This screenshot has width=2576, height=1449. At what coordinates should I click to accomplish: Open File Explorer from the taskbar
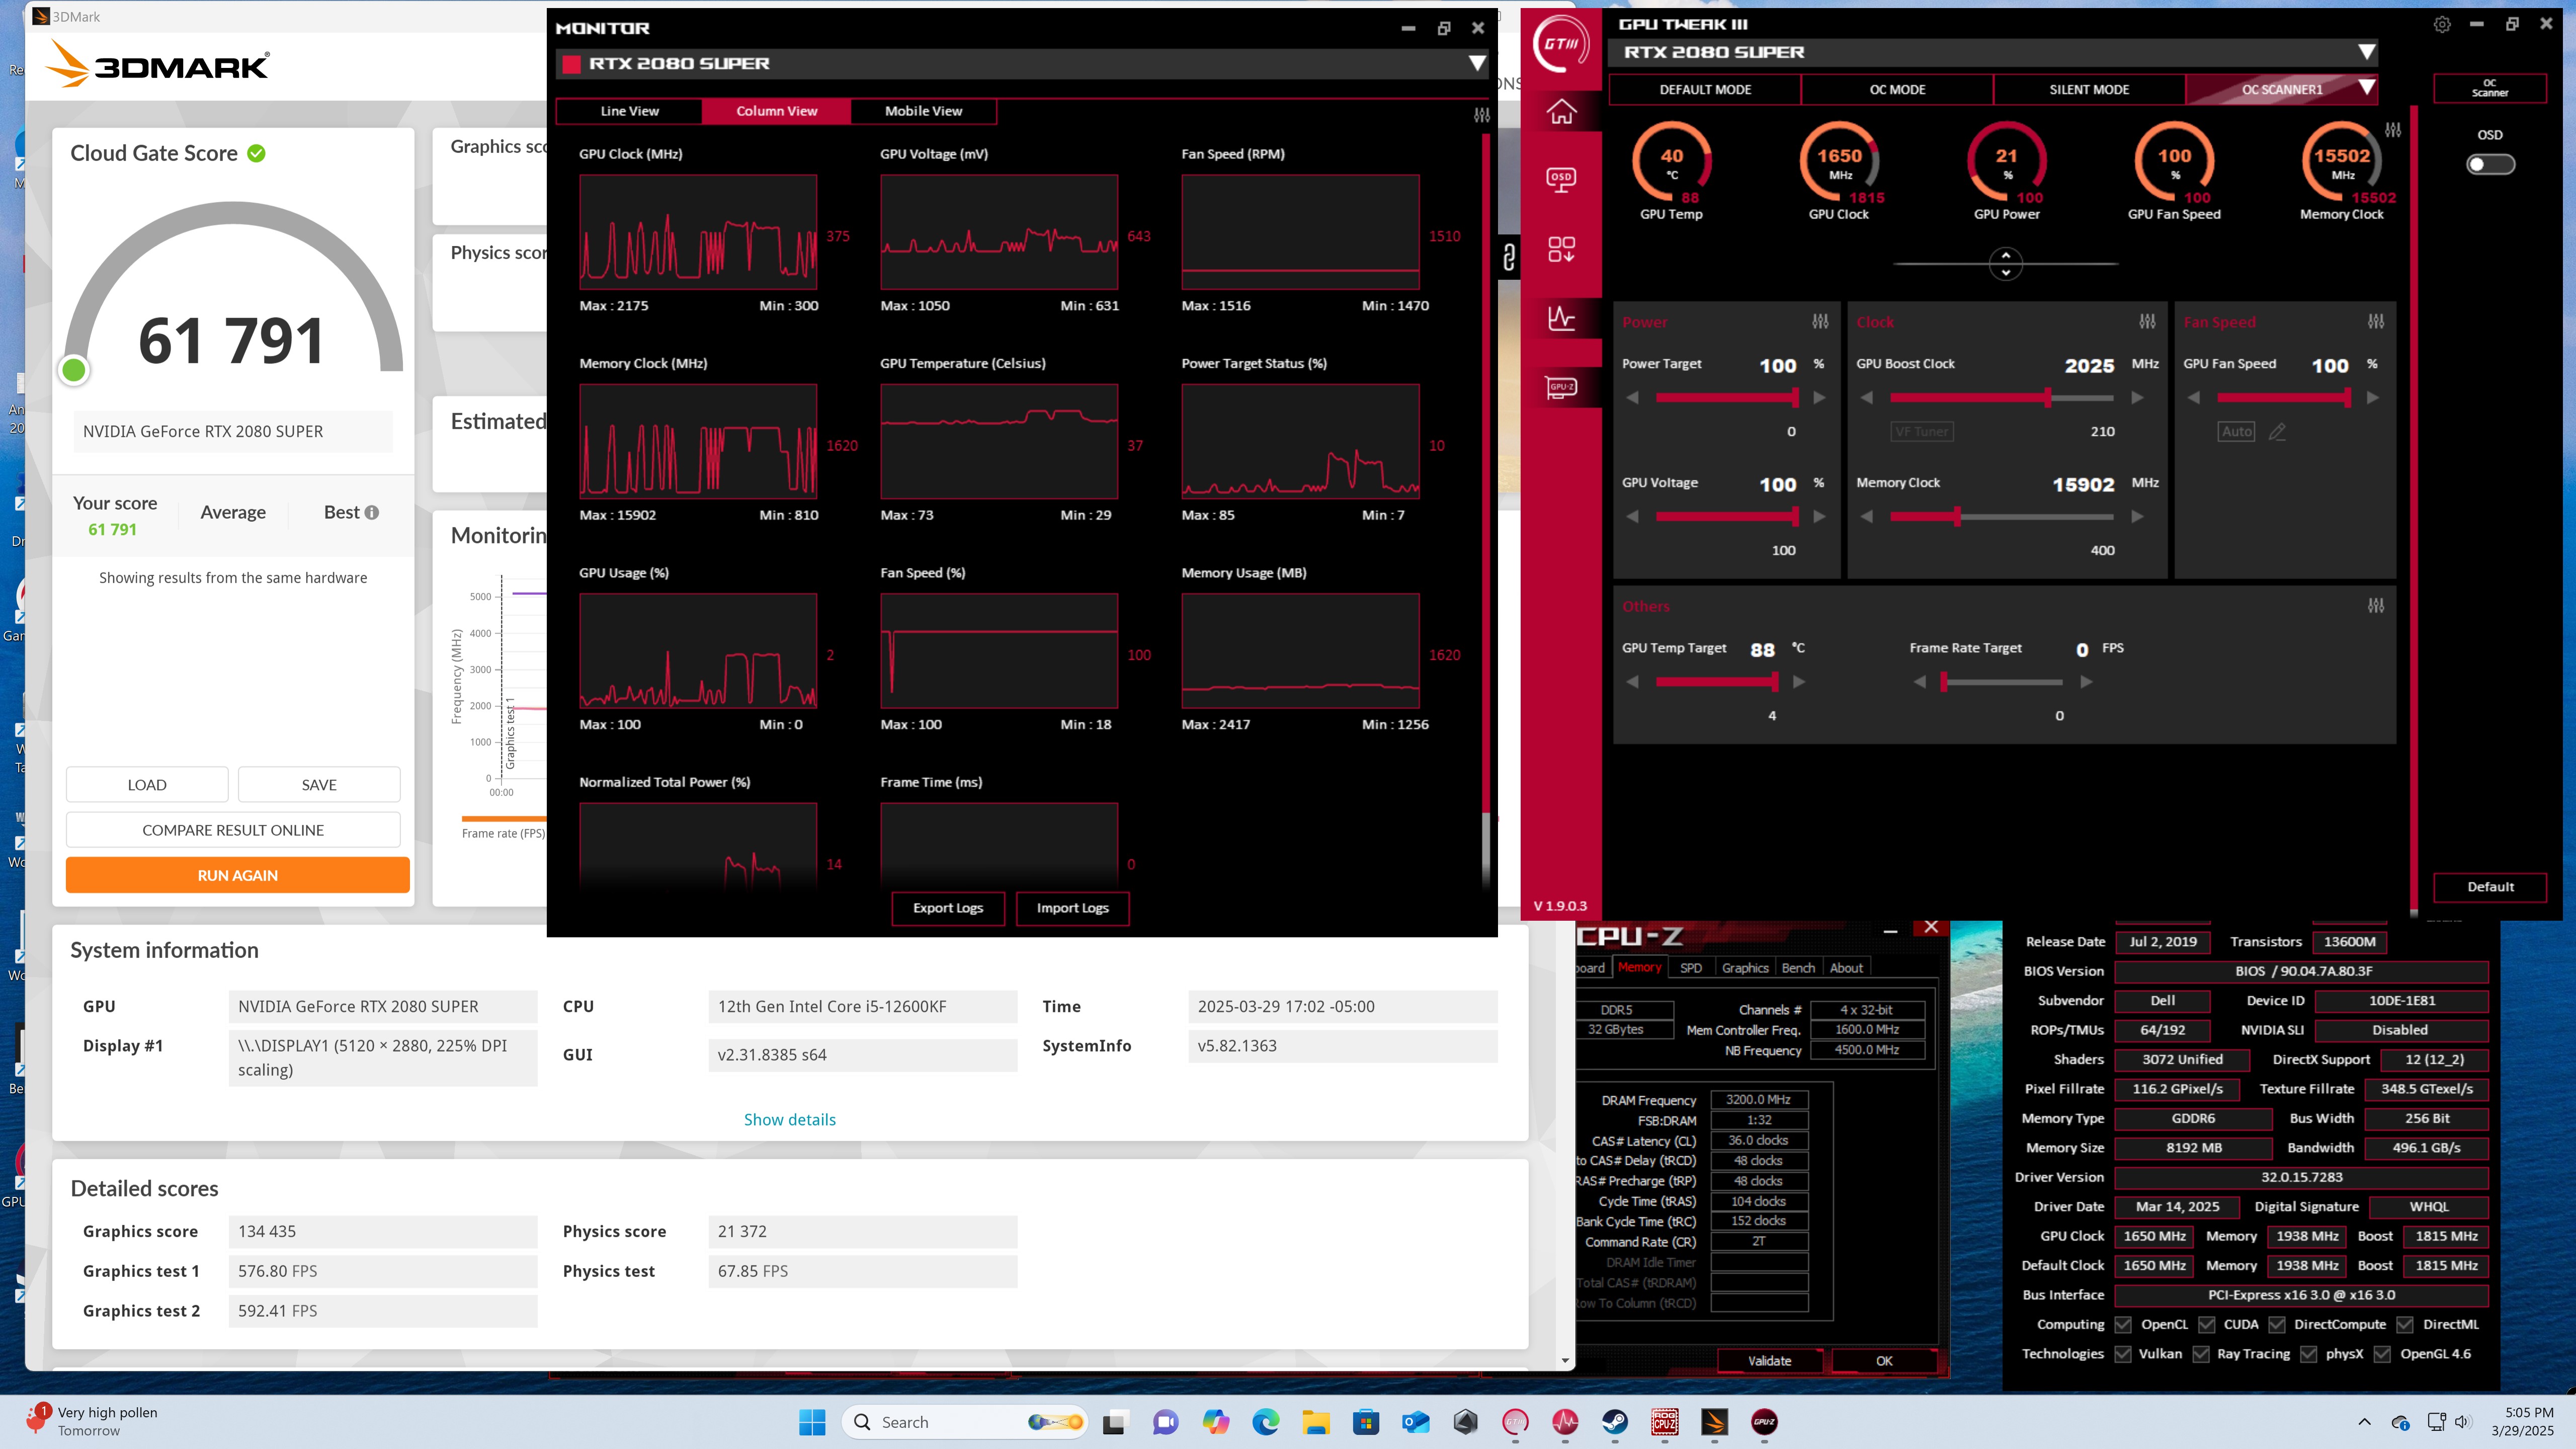pos(1315,1422)
